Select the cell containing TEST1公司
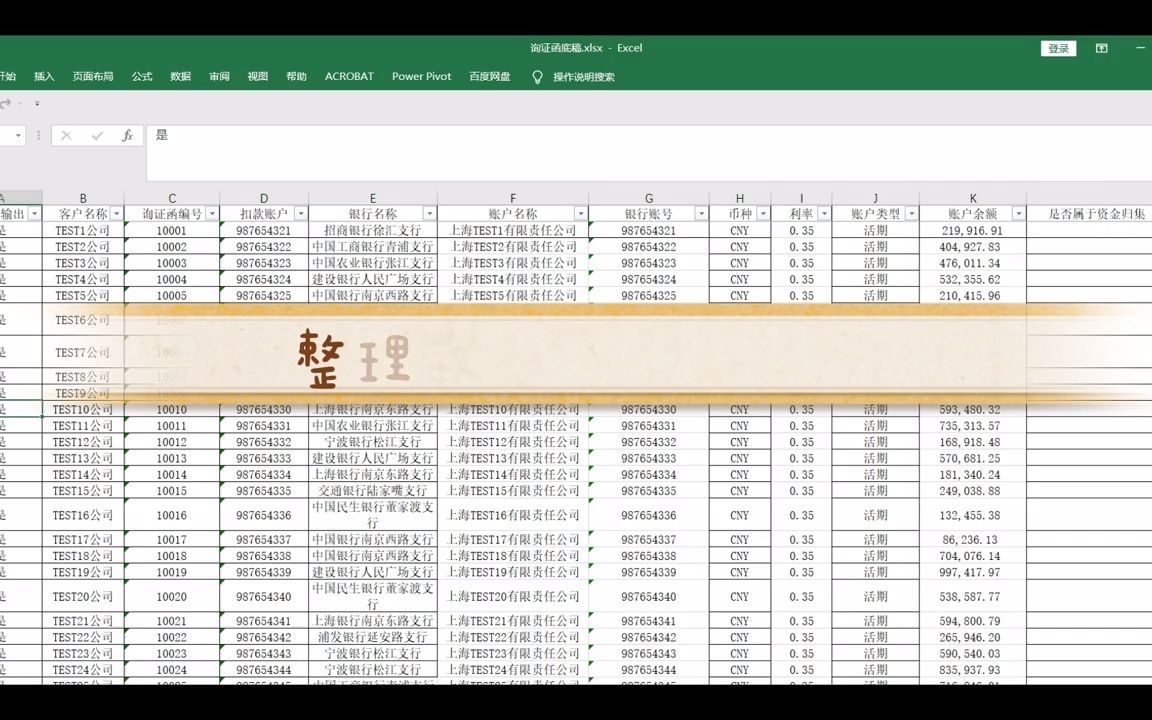This screenshot has width=1152, height=720. pyautogui.click(x=83, y=230)
